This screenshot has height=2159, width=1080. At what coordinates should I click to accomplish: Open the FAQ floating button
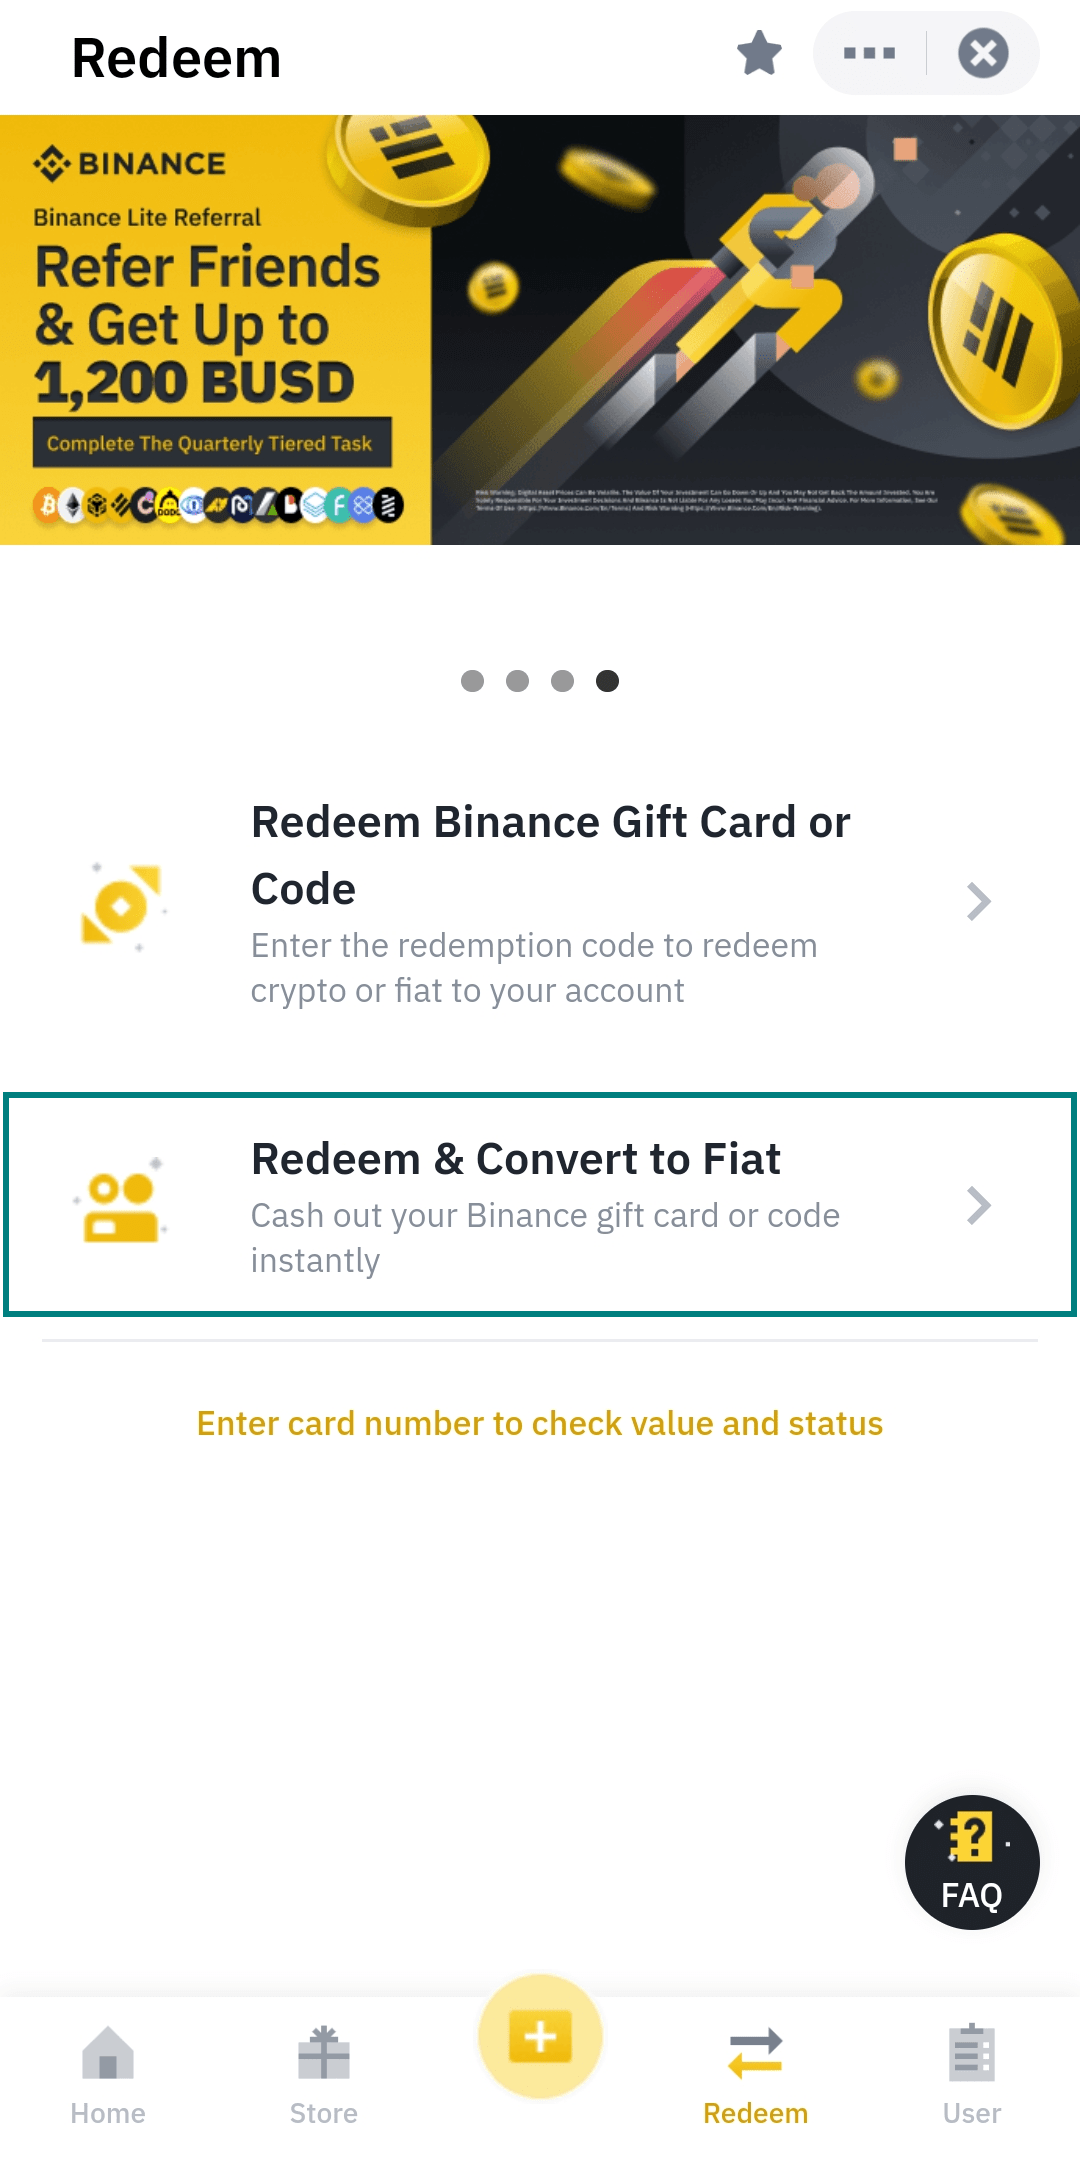[x=972, y=1862]
